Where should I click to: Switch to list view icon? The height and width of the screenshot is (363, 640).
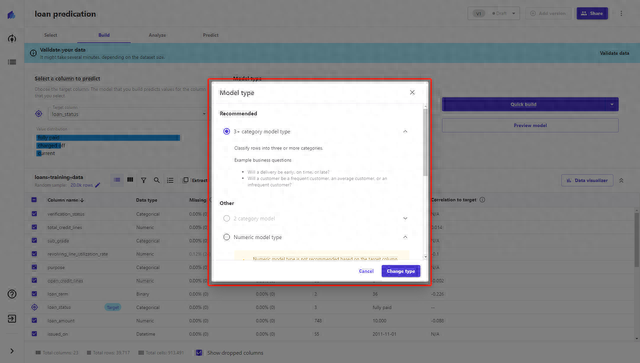tap(117, 180)
